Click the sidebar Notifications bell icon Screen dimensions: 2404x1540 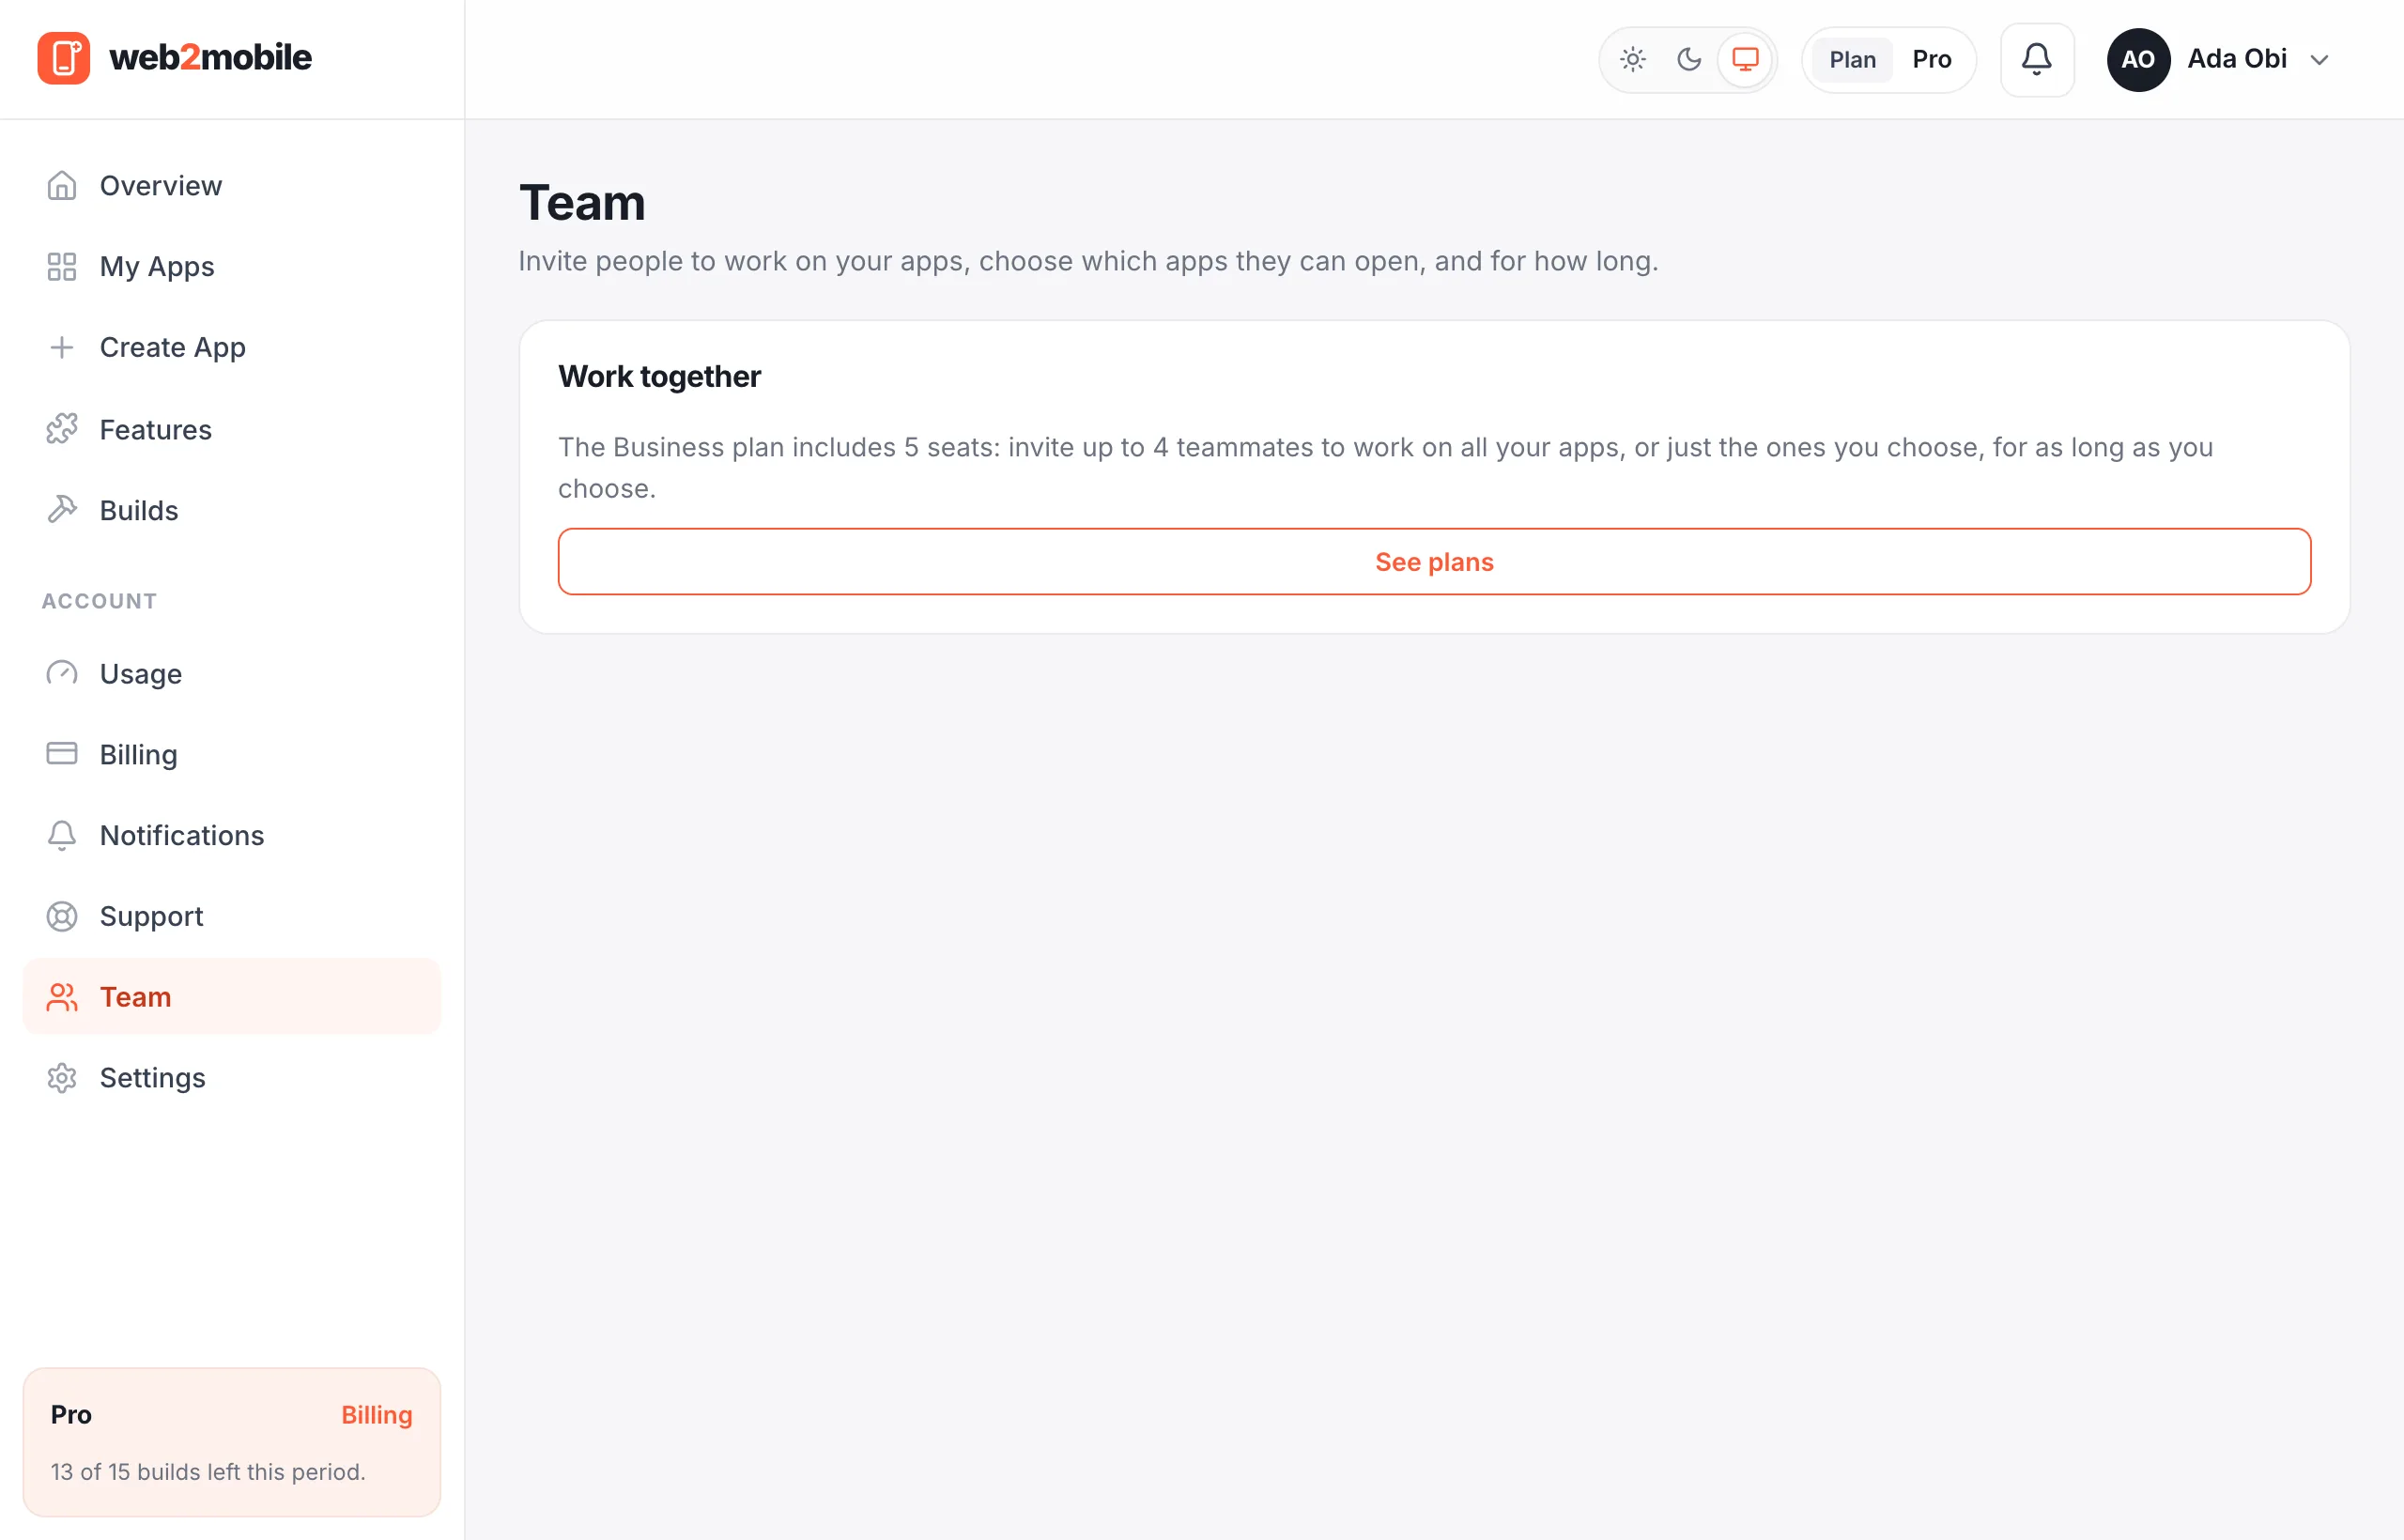click(62, 835)
